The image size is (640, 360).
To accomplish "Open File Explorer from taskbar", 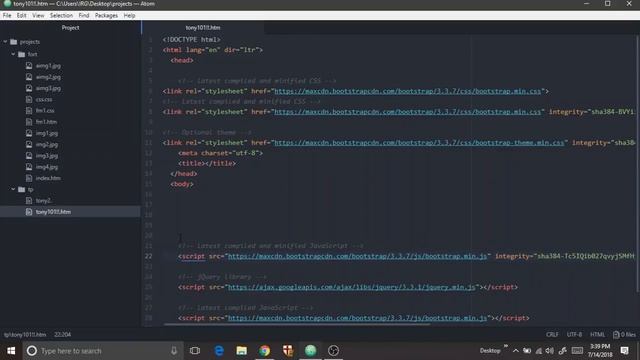I will (242, 351).
